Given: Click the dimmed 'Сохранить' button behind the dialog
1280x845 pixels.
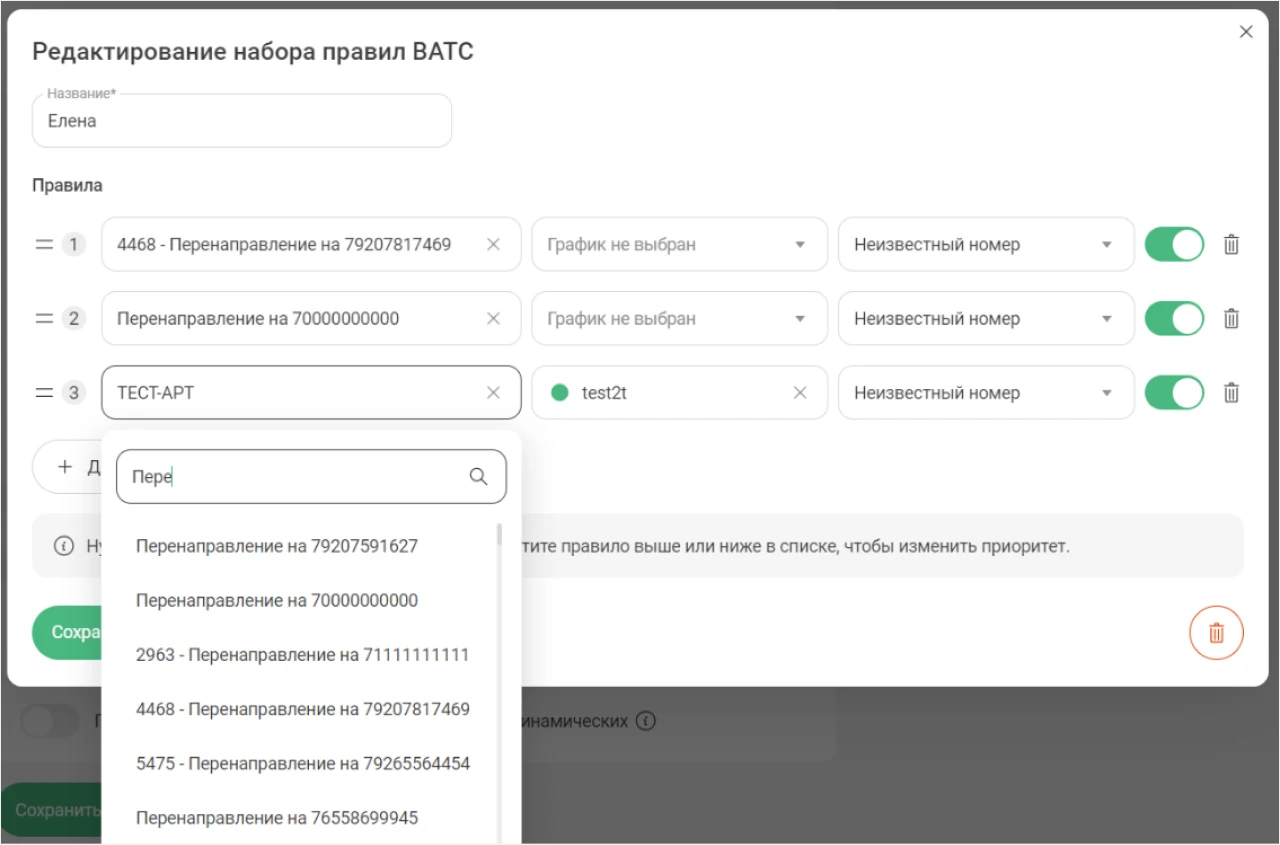Looking at the screenshot, I should (52, 810).
